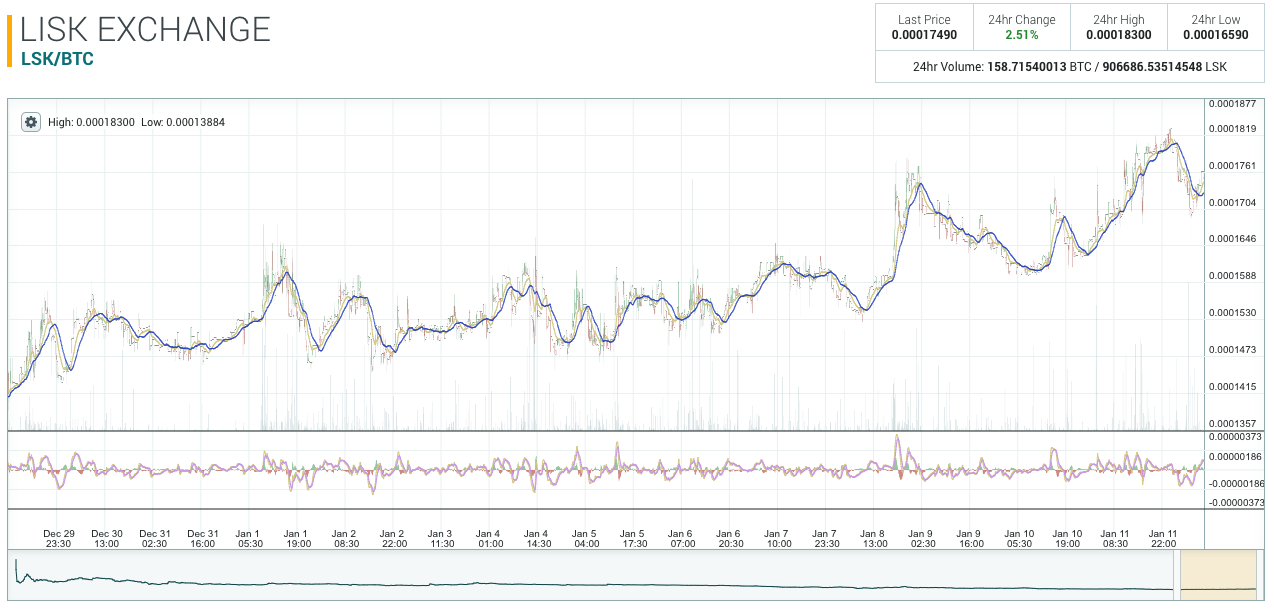
Task: Click the chart Low: 0.00013884 label
Action: point(183,122)
